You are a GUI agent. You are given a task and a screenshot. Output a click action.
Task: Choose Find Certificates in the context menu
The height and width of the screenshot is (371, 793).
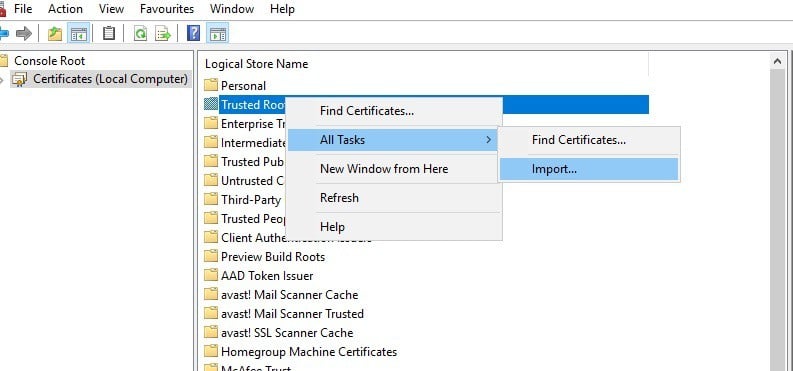coord(394,111)
